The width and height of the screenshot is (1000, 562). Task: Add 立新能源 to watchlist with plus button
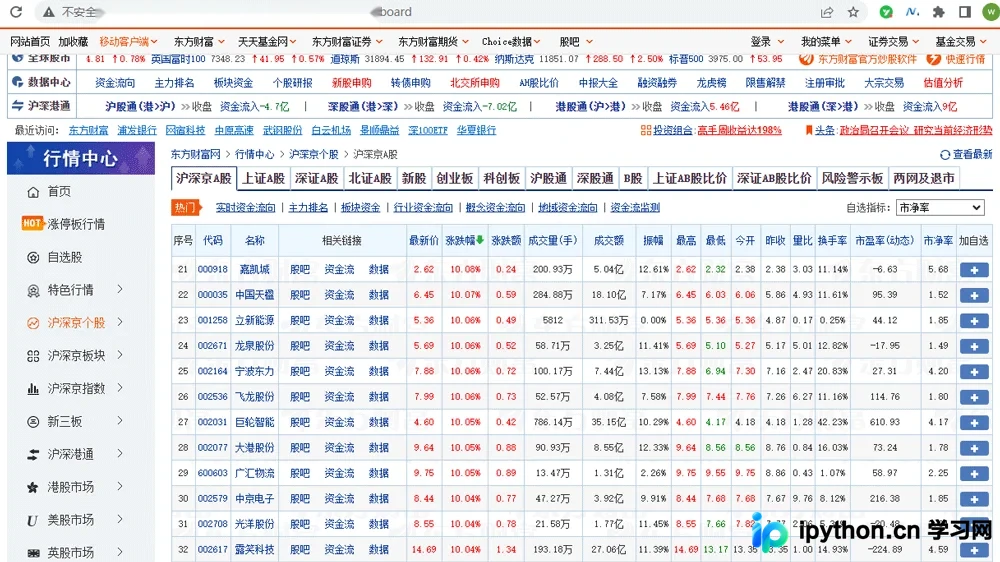[974, 321]
